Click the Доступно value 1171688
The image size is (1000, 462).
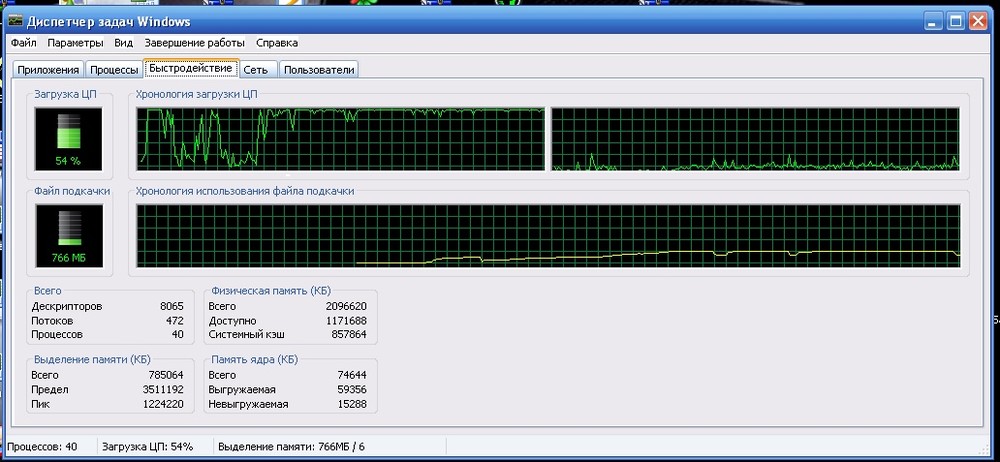pos(346,321)
